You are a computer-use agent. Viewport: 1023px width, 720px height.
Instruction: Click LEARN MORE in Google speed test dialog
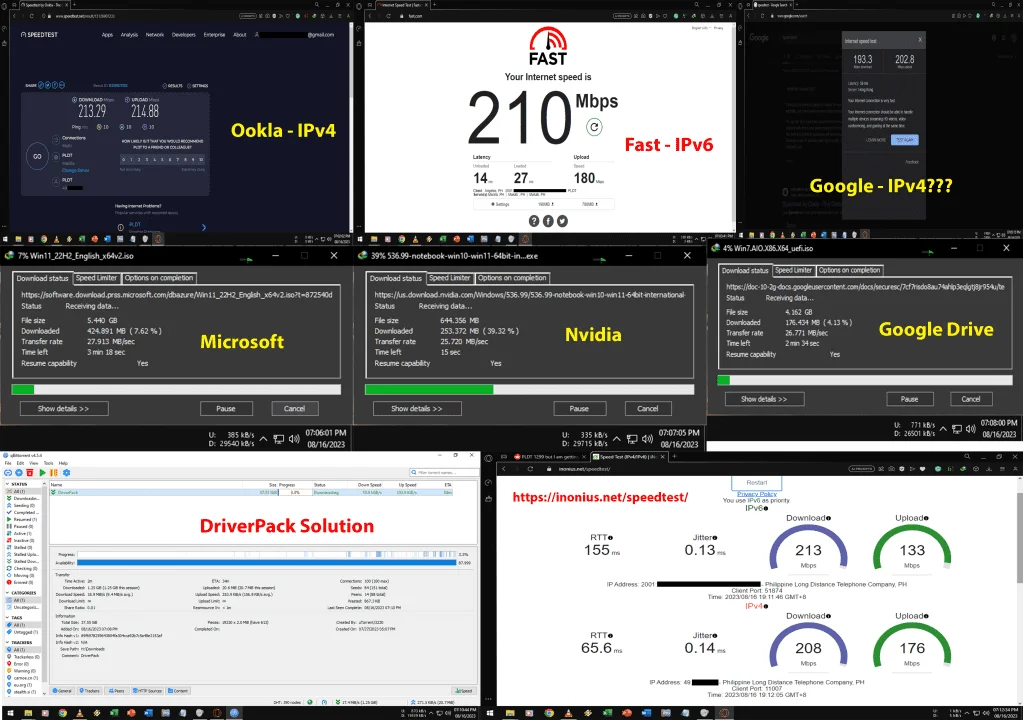(876, 140)
